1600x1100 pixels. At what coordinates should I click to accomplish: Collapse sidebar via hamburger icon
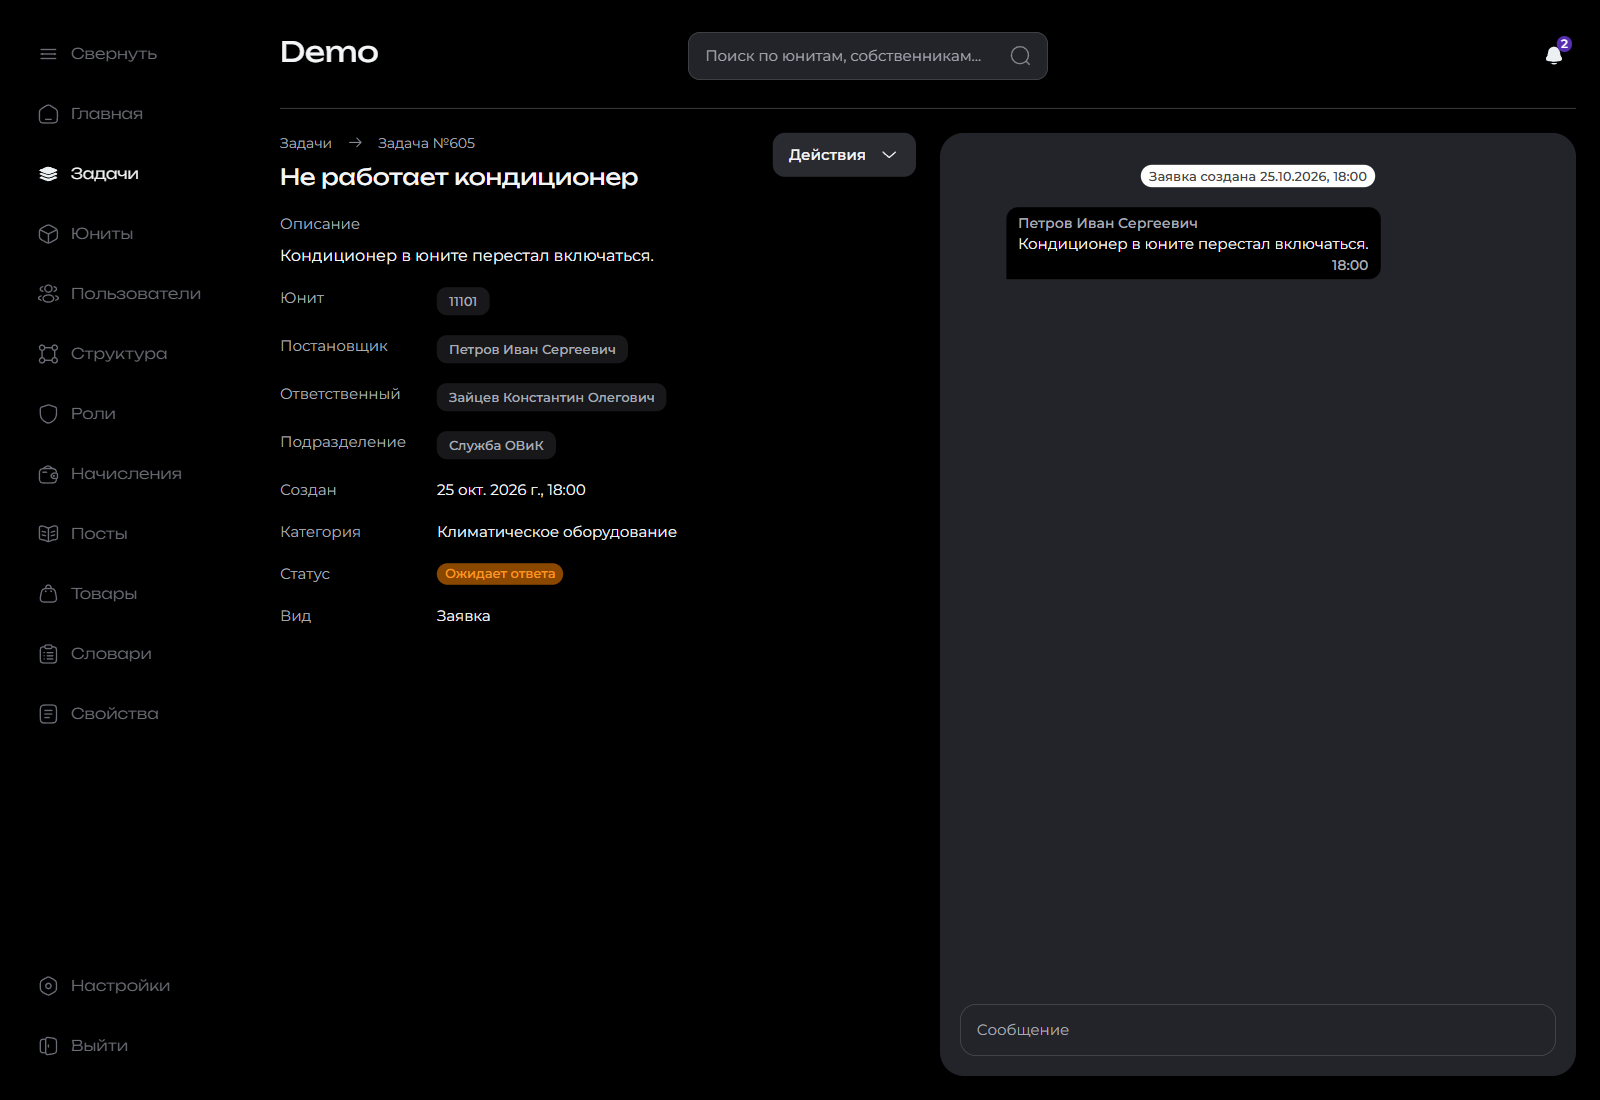[48, 54]
